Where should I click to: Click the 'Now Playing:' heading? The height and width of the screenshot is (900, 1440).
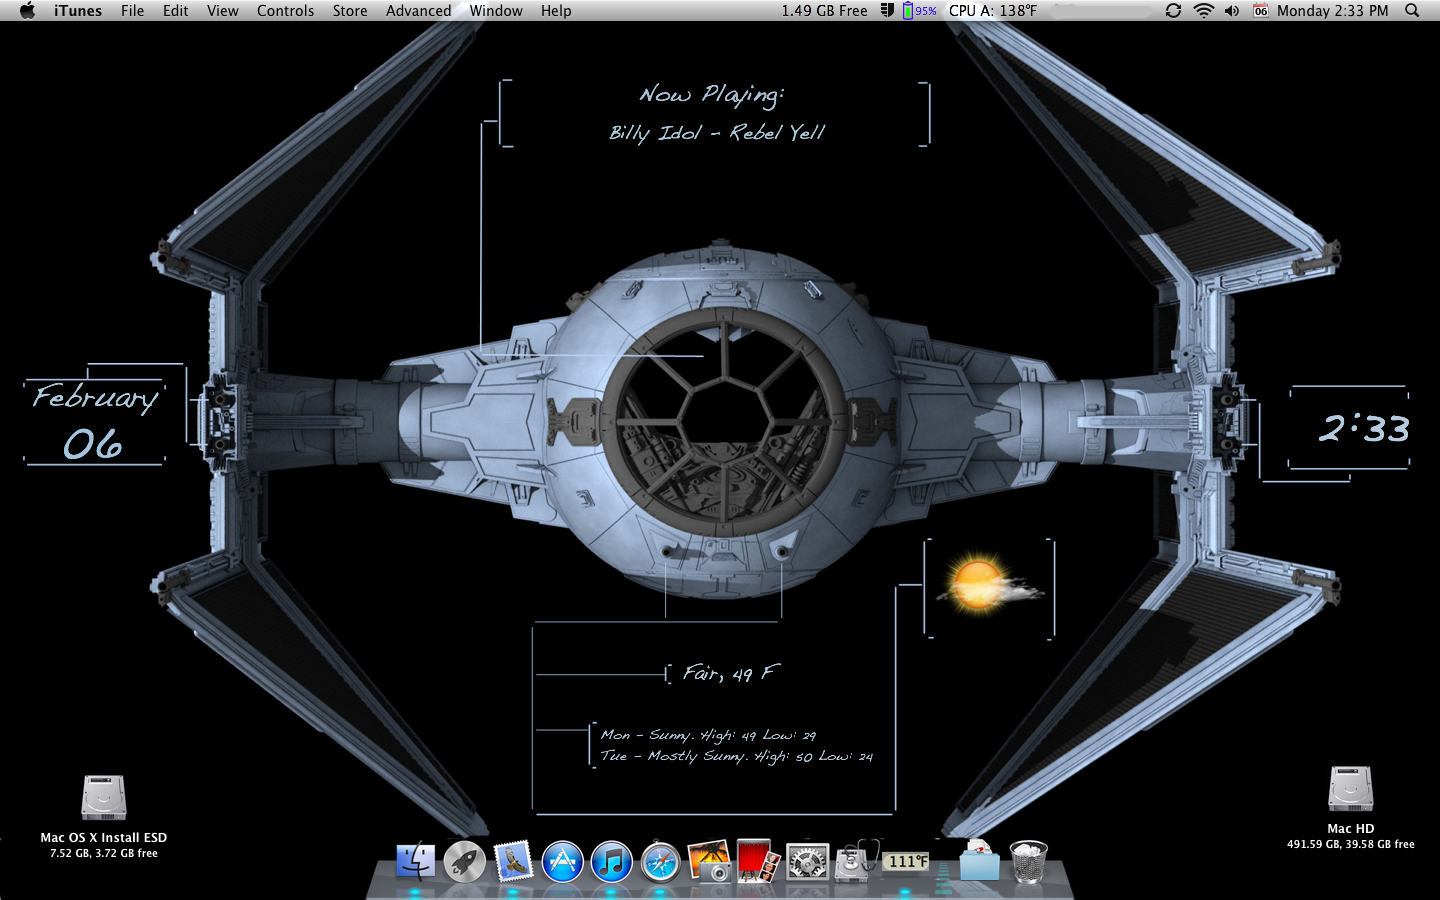click(x=712, y=95)
